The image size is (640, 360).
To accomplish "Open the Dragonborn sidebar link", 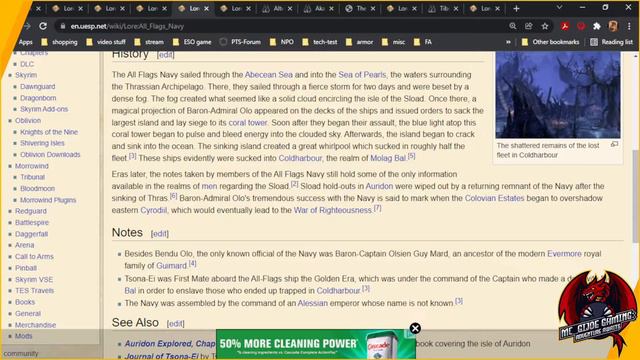I will (38, 98).
